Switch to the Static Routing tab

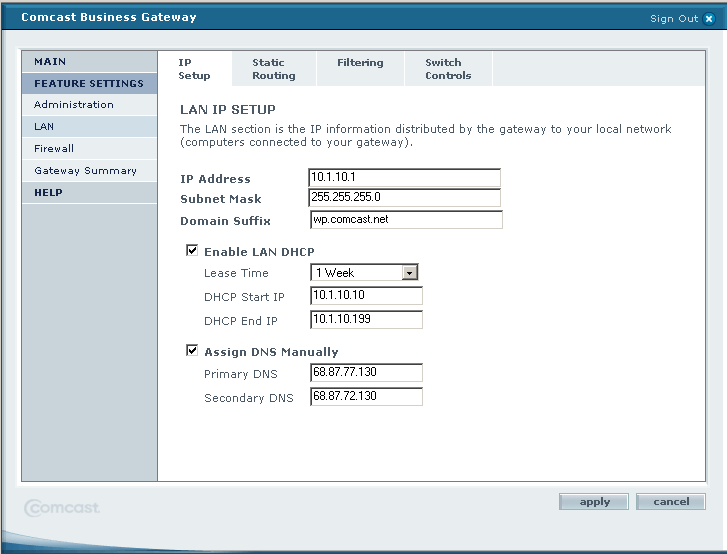(274, 69)
